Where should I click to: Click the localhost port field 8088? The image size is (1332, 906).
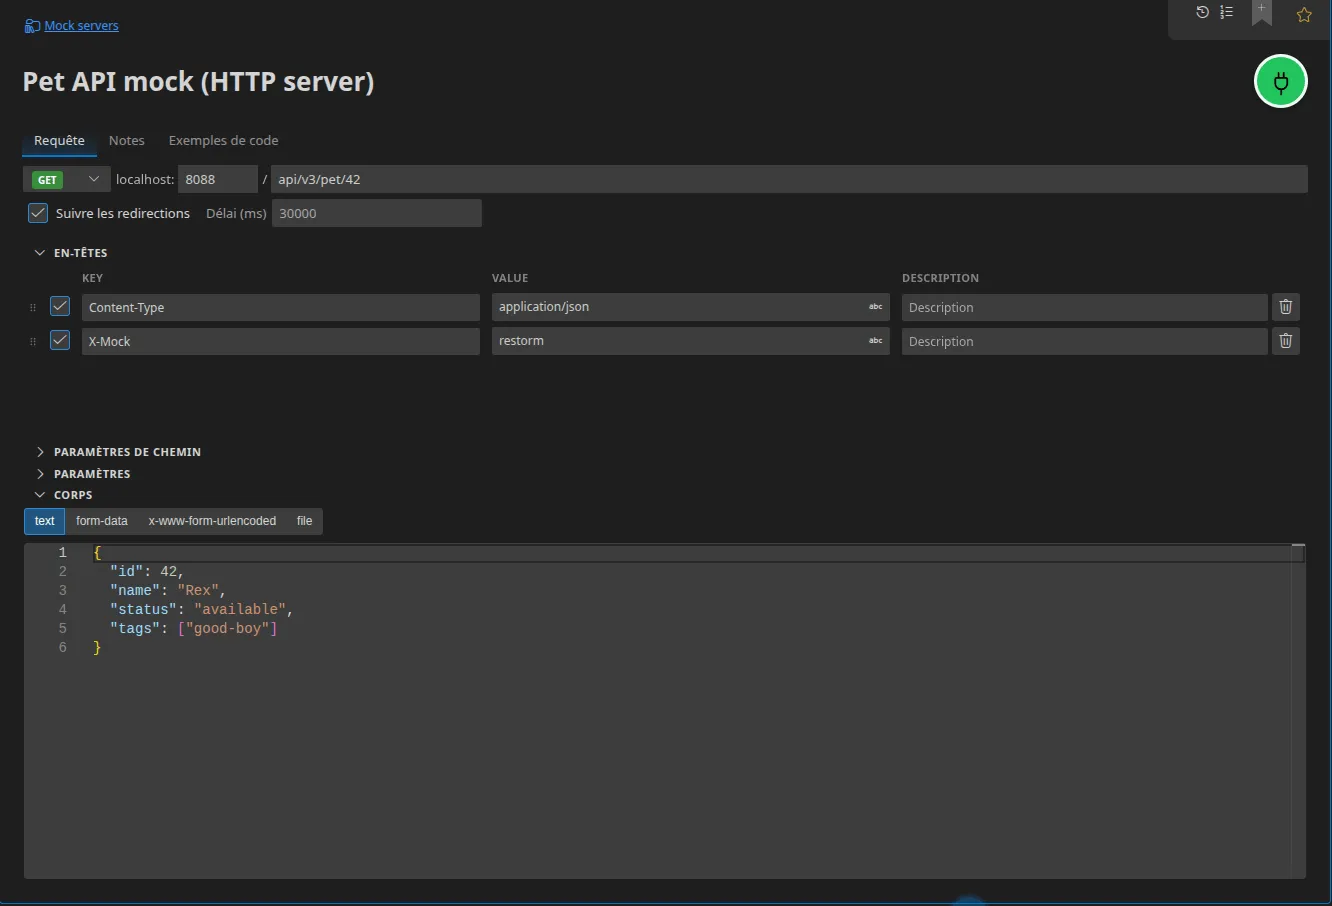[218, 179]
